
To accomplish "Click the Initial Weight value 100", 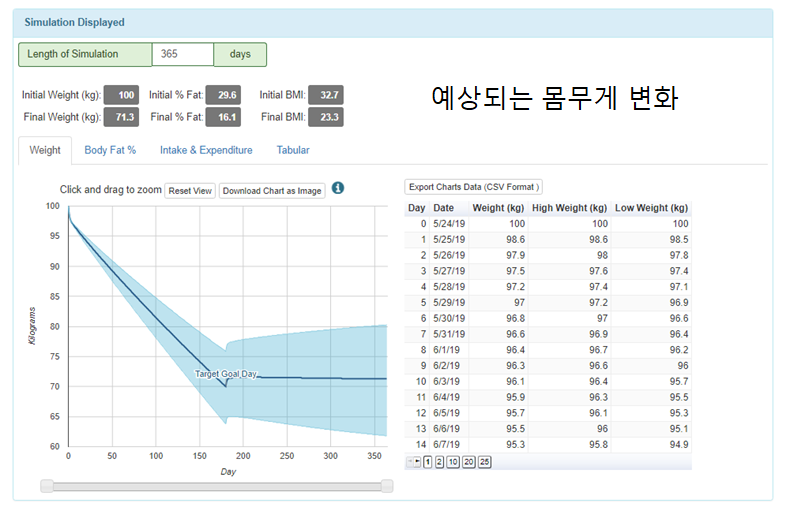I will coord(121,95).
